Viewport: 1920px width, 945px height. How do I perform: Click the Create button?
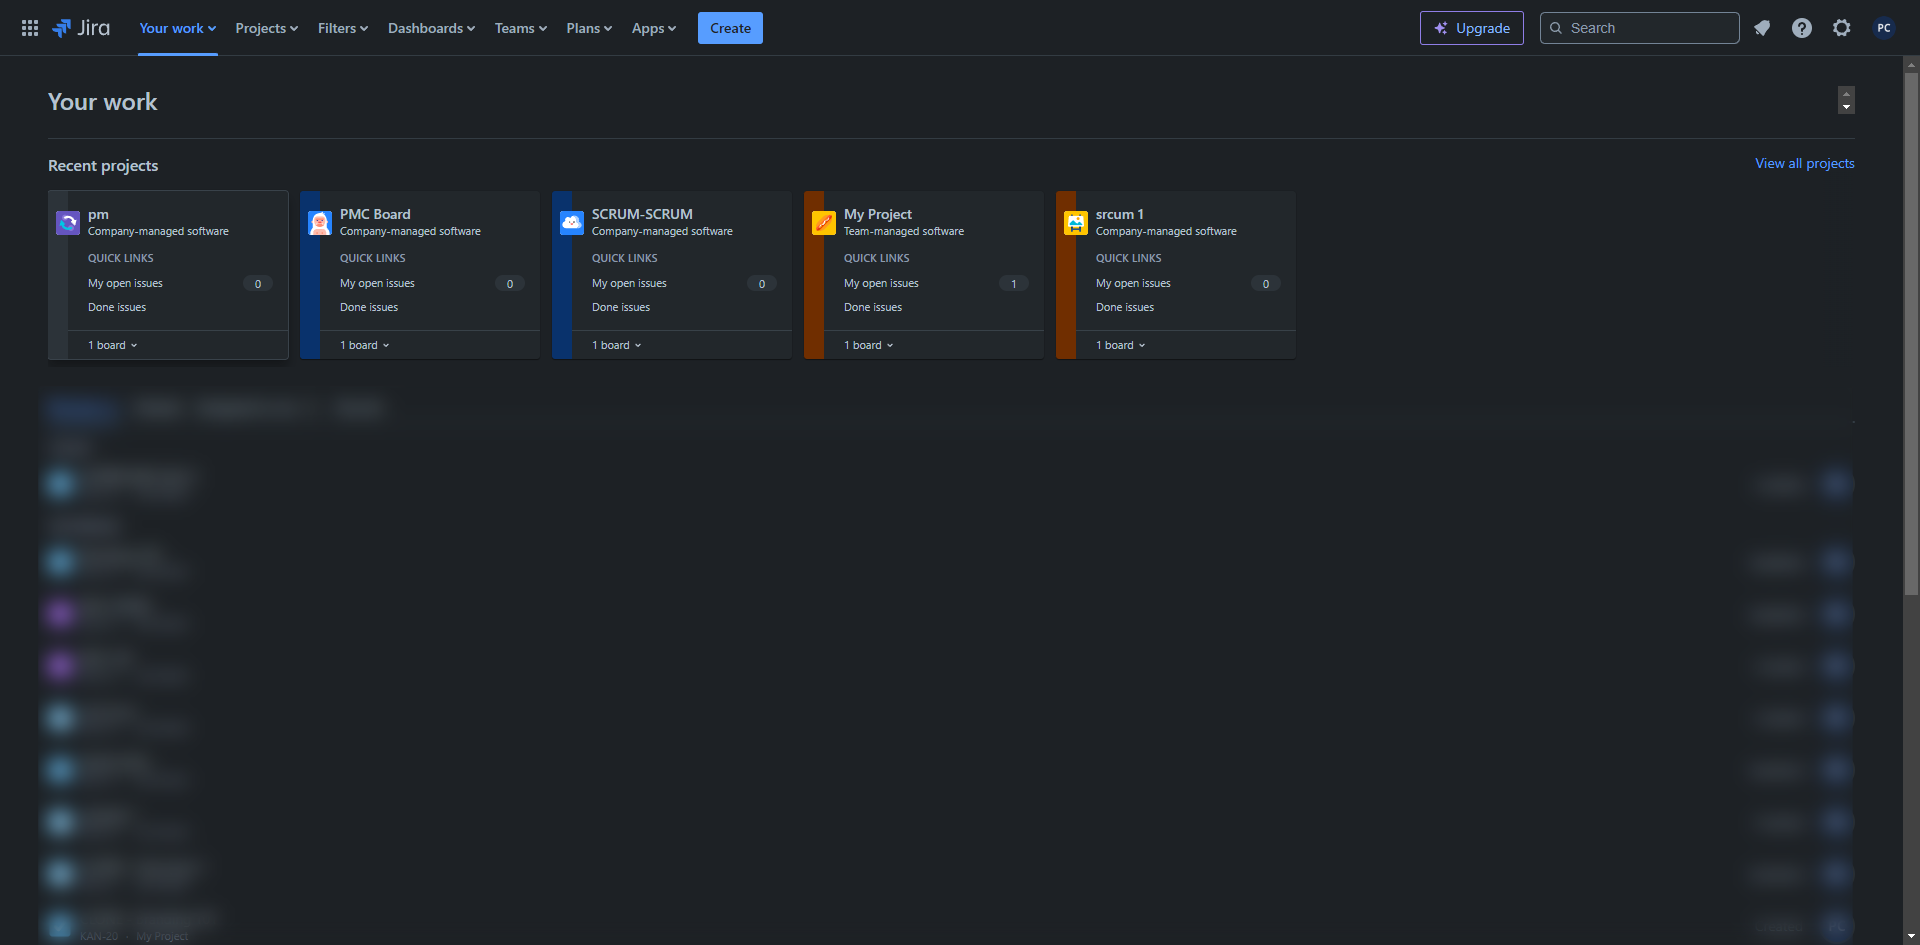coord(730,28)
